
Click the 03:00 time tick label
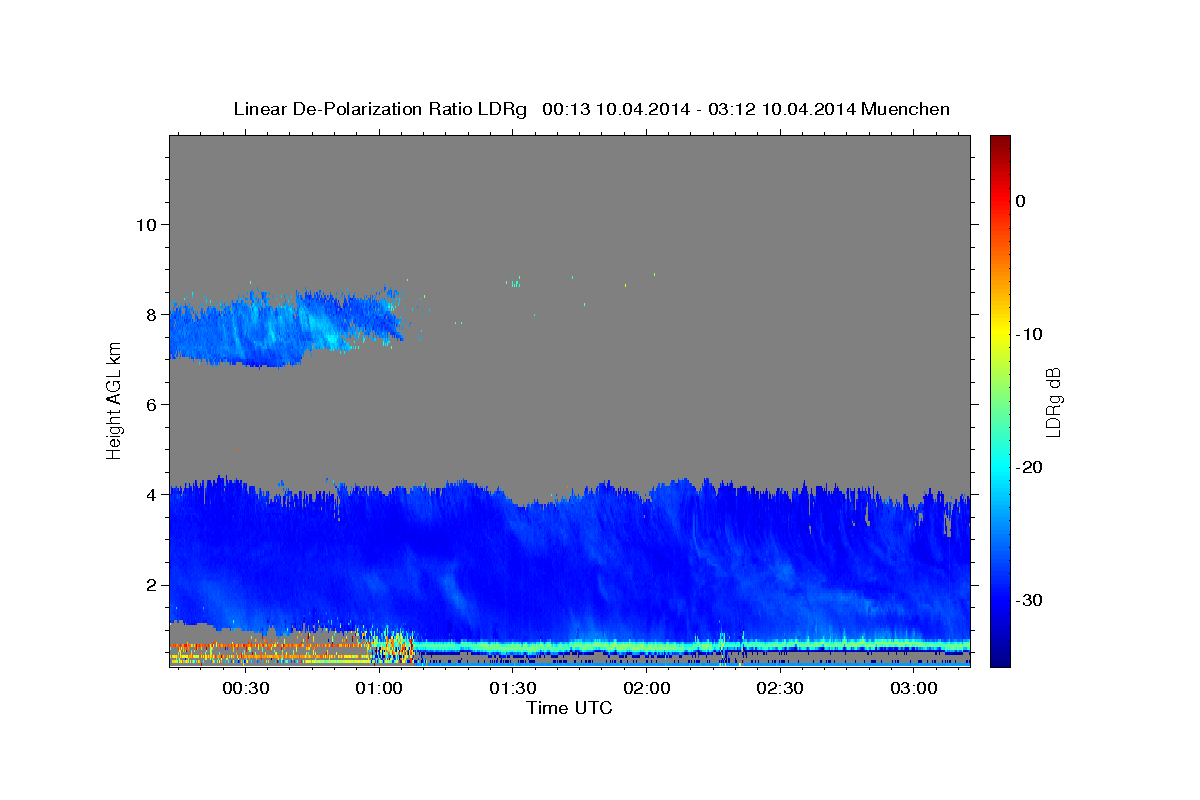coord(914,688)
